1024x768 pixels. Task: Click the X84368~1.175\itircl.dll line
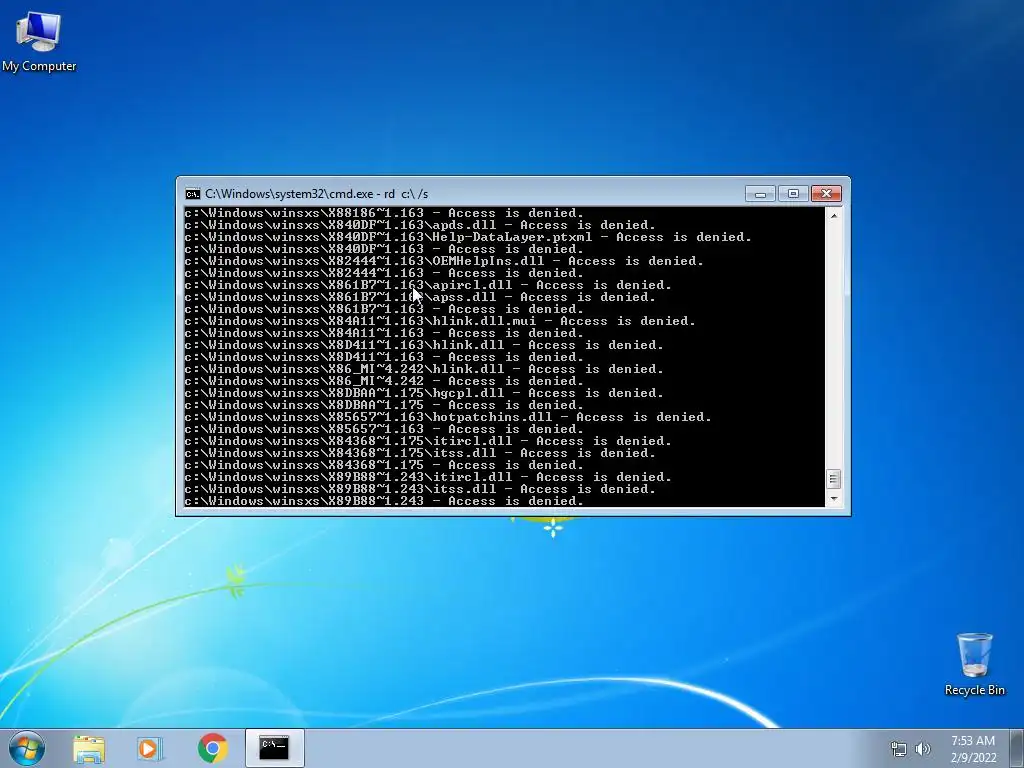(x=428, y=441)
